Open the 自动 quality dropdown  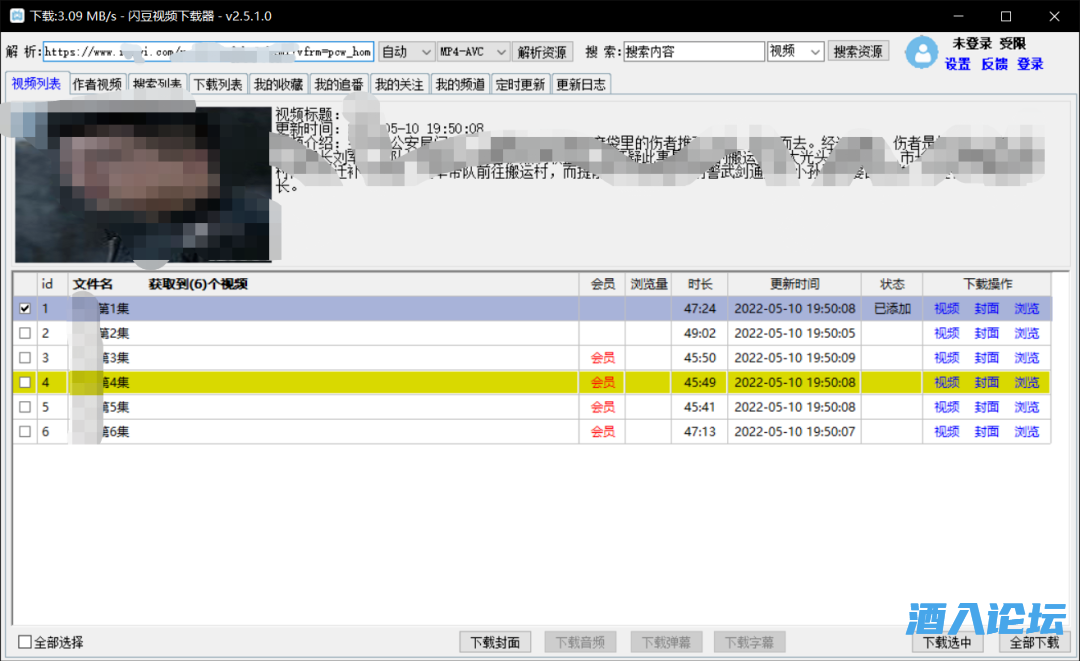coord(406,52)
